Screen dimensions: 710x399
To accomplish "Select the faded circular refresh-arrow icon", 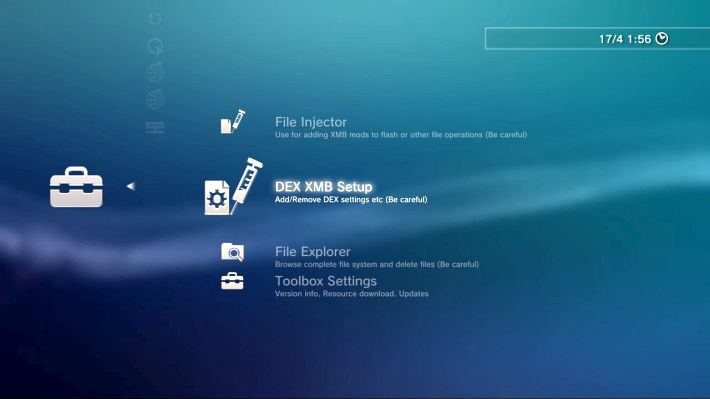I will pos(155,46).
